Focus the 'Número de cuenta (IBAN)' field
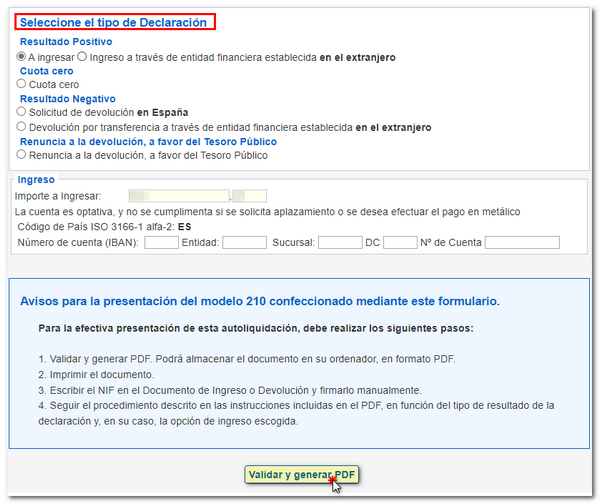600x504 pixels. click(x=162, y=242)
